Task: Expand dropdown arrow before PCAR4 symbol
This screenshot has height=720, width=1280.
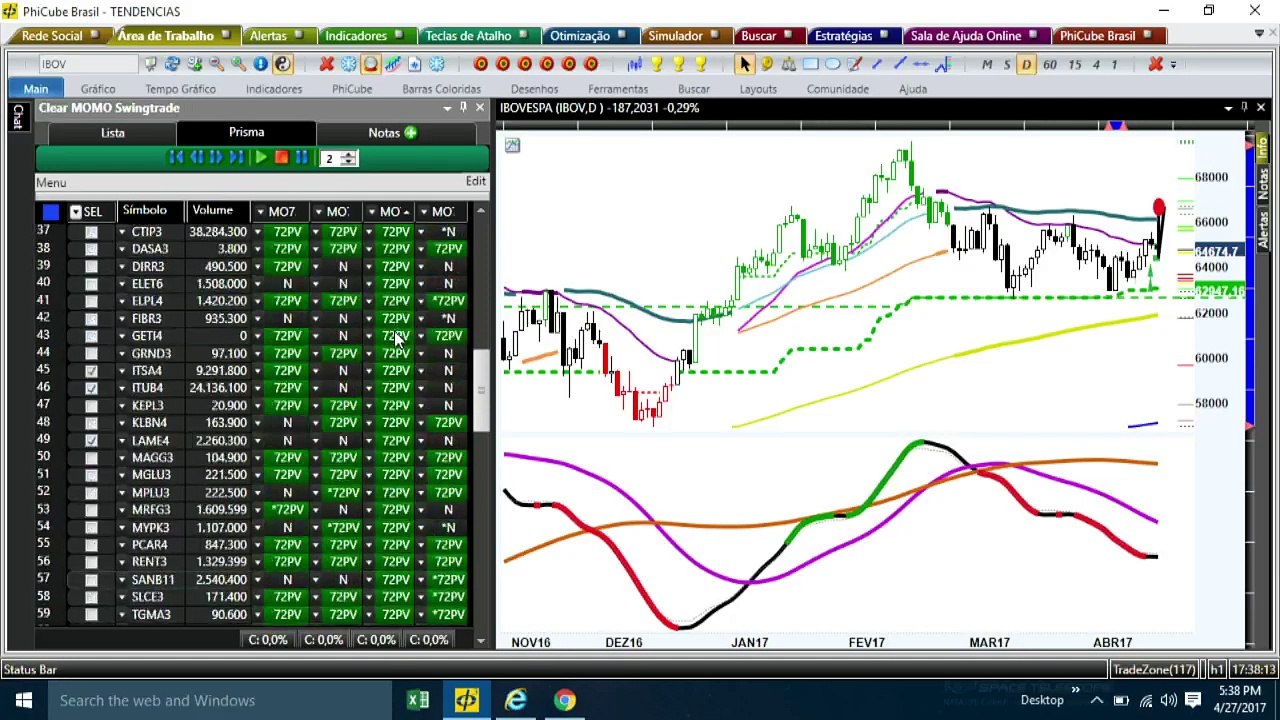Action: pyautogui.click(x=122, y=545)
